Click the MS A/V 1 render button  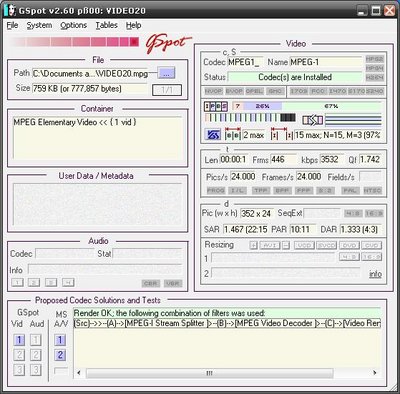60,340
